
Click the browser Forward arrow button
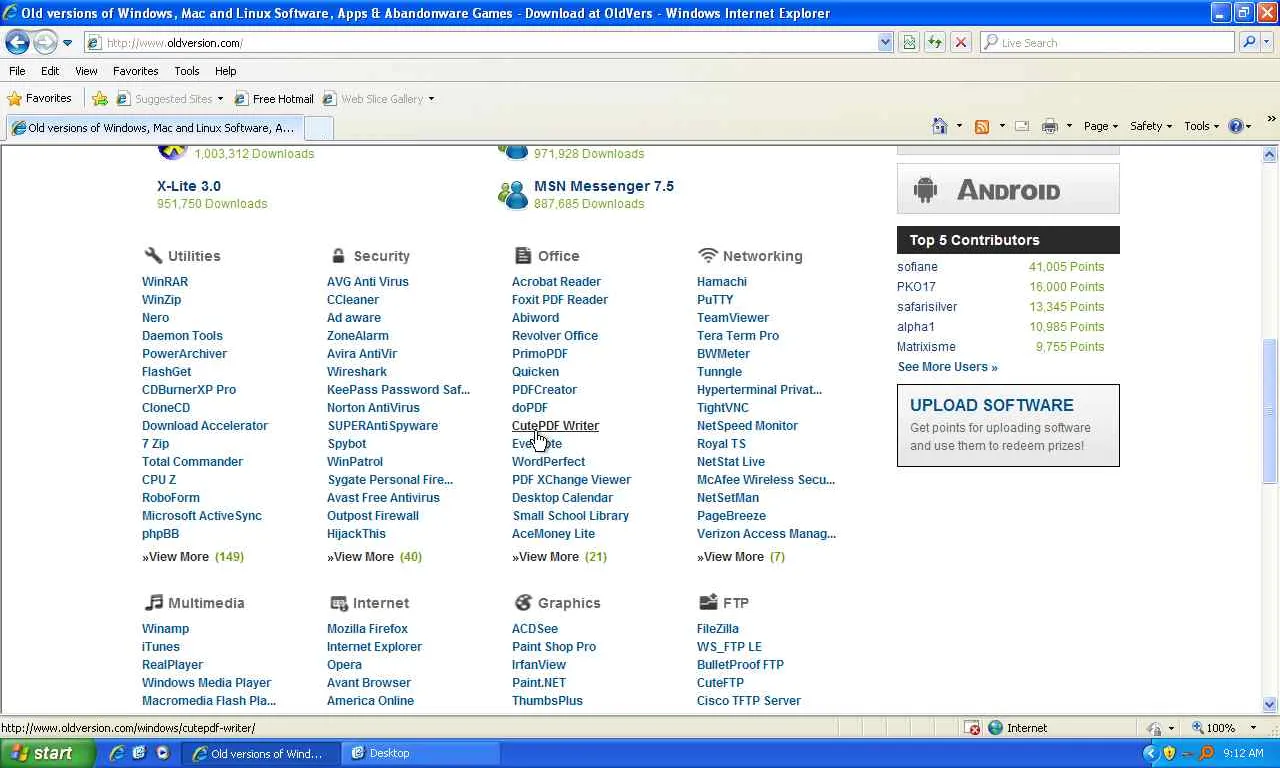[x=45, y=42]
